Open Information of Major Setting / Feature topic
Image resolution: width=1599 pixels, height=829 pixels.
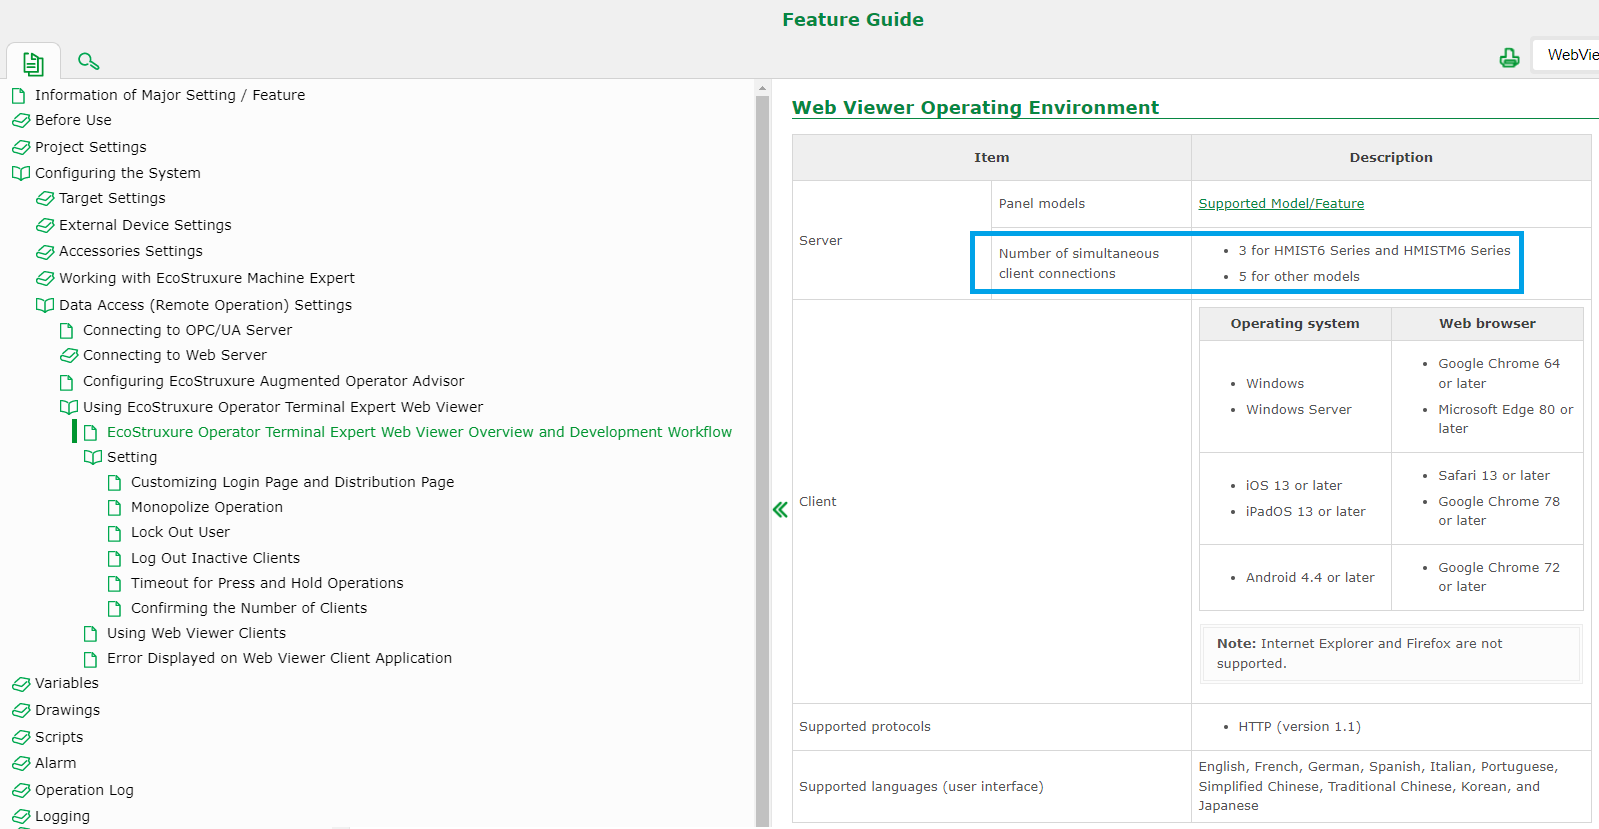pos(170,95)
